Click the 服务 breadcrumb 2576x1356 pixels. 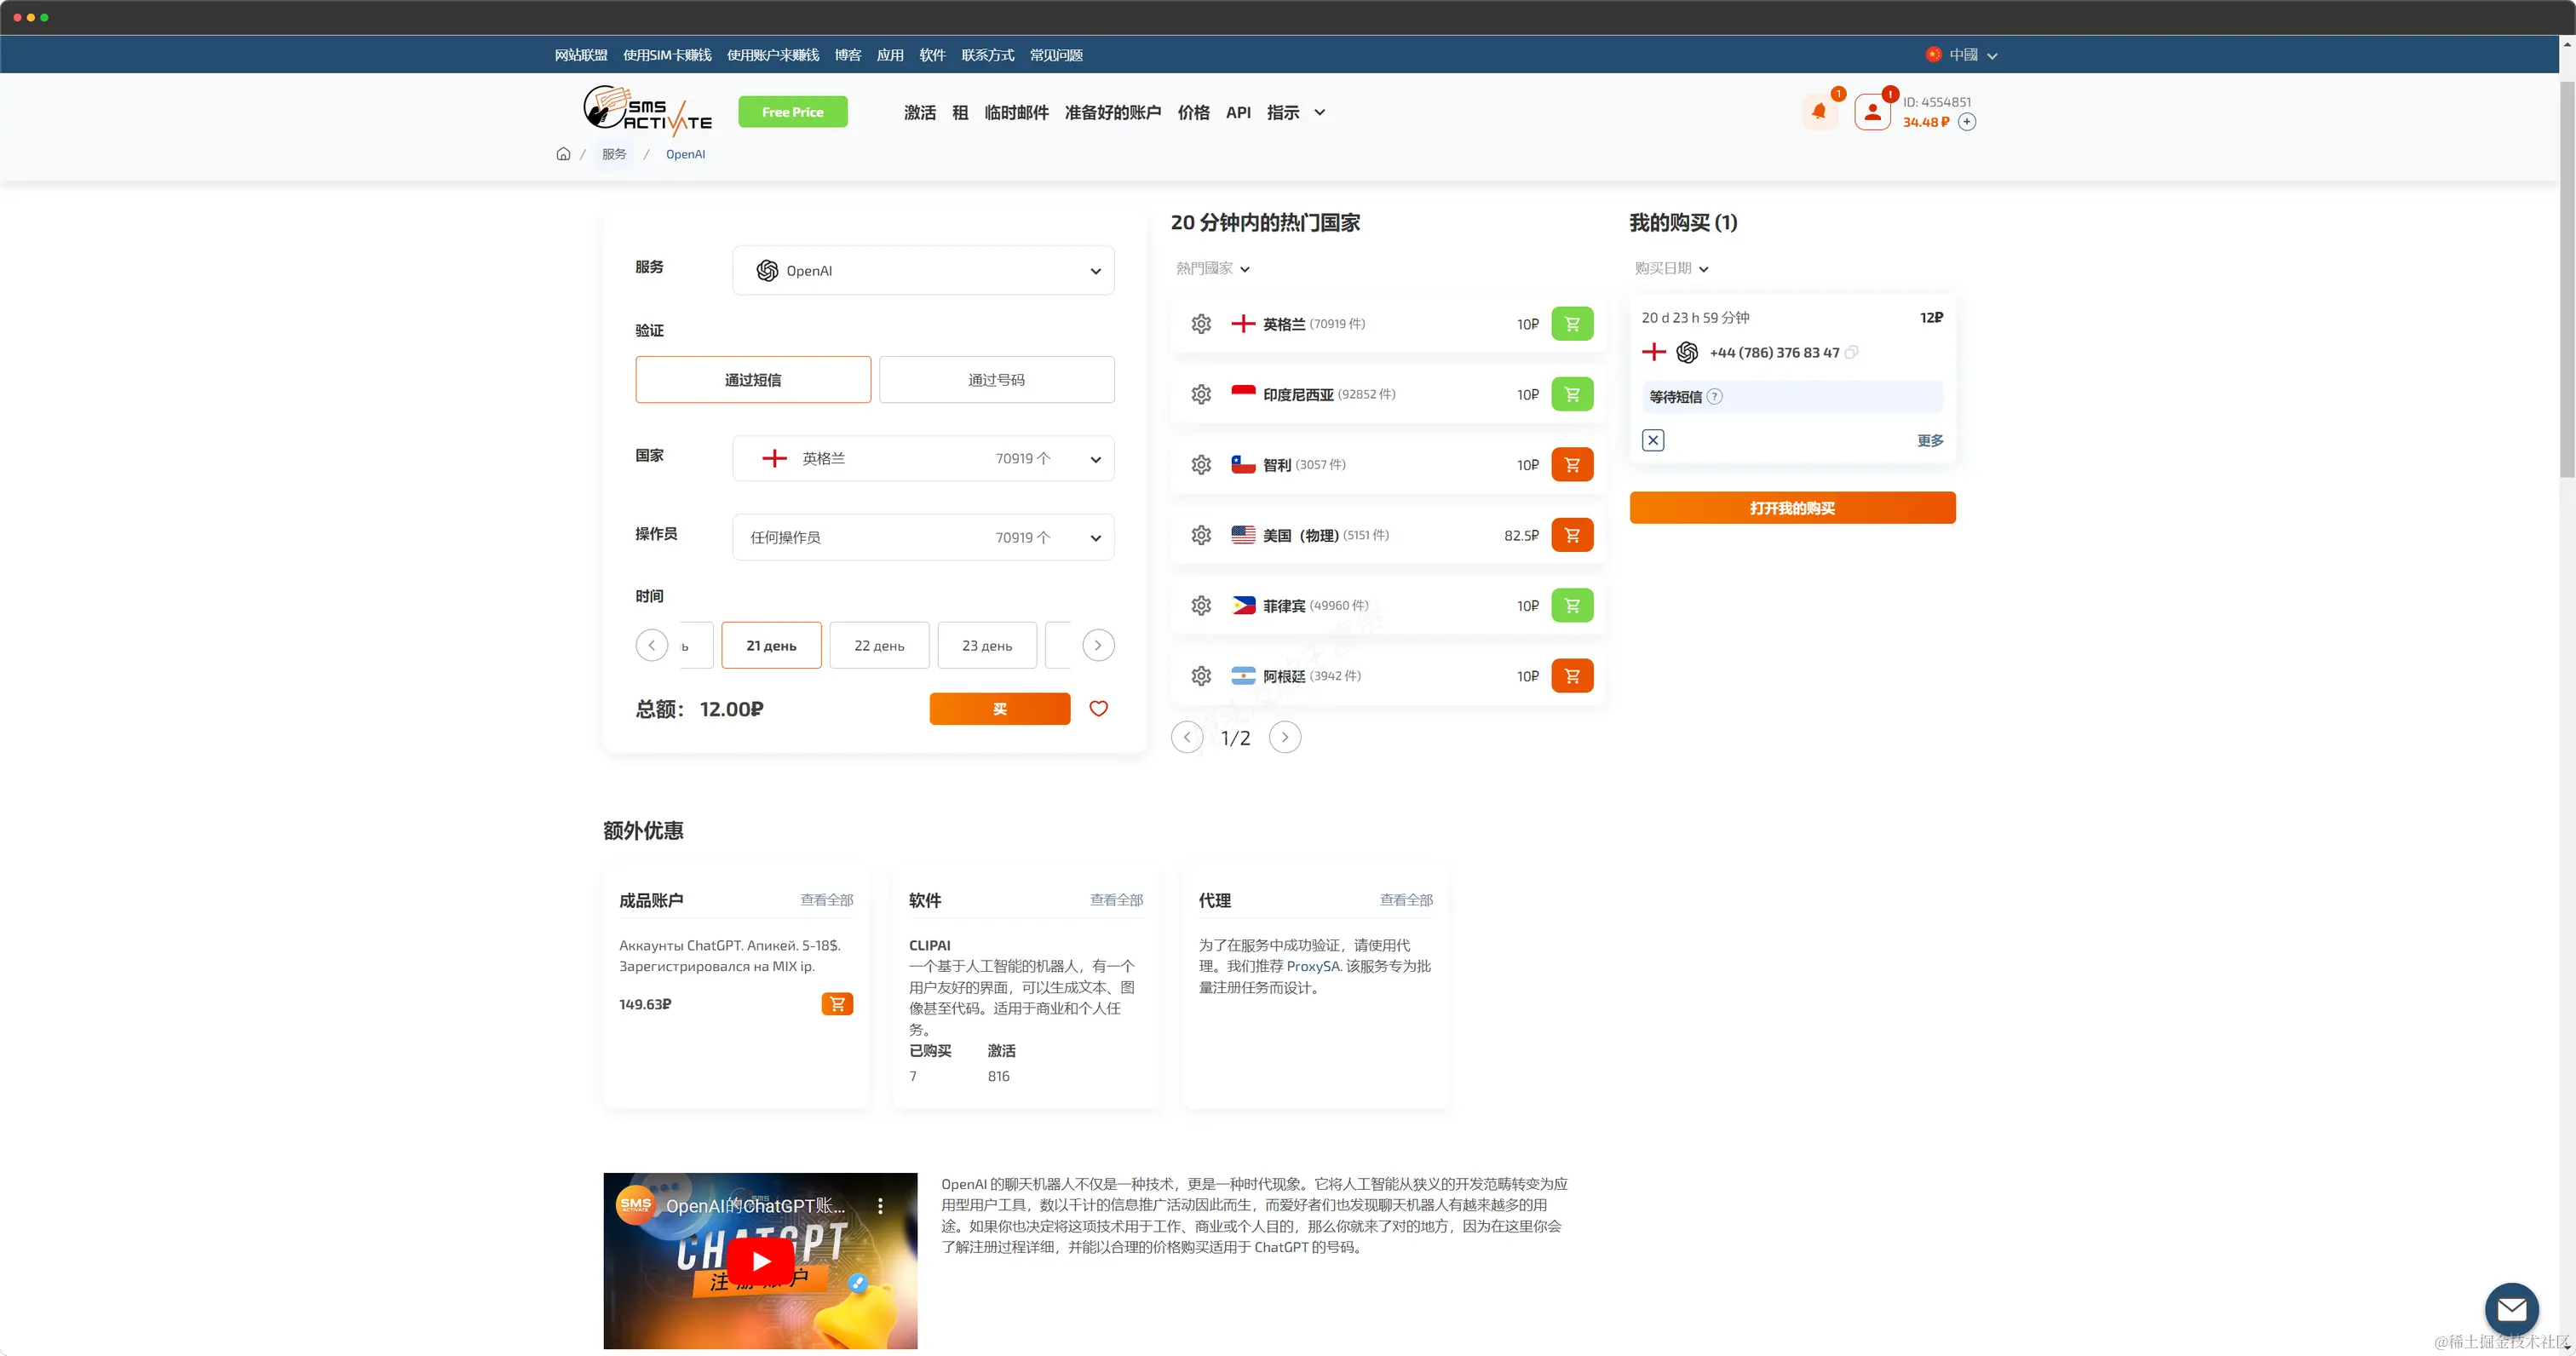point(614,154)
